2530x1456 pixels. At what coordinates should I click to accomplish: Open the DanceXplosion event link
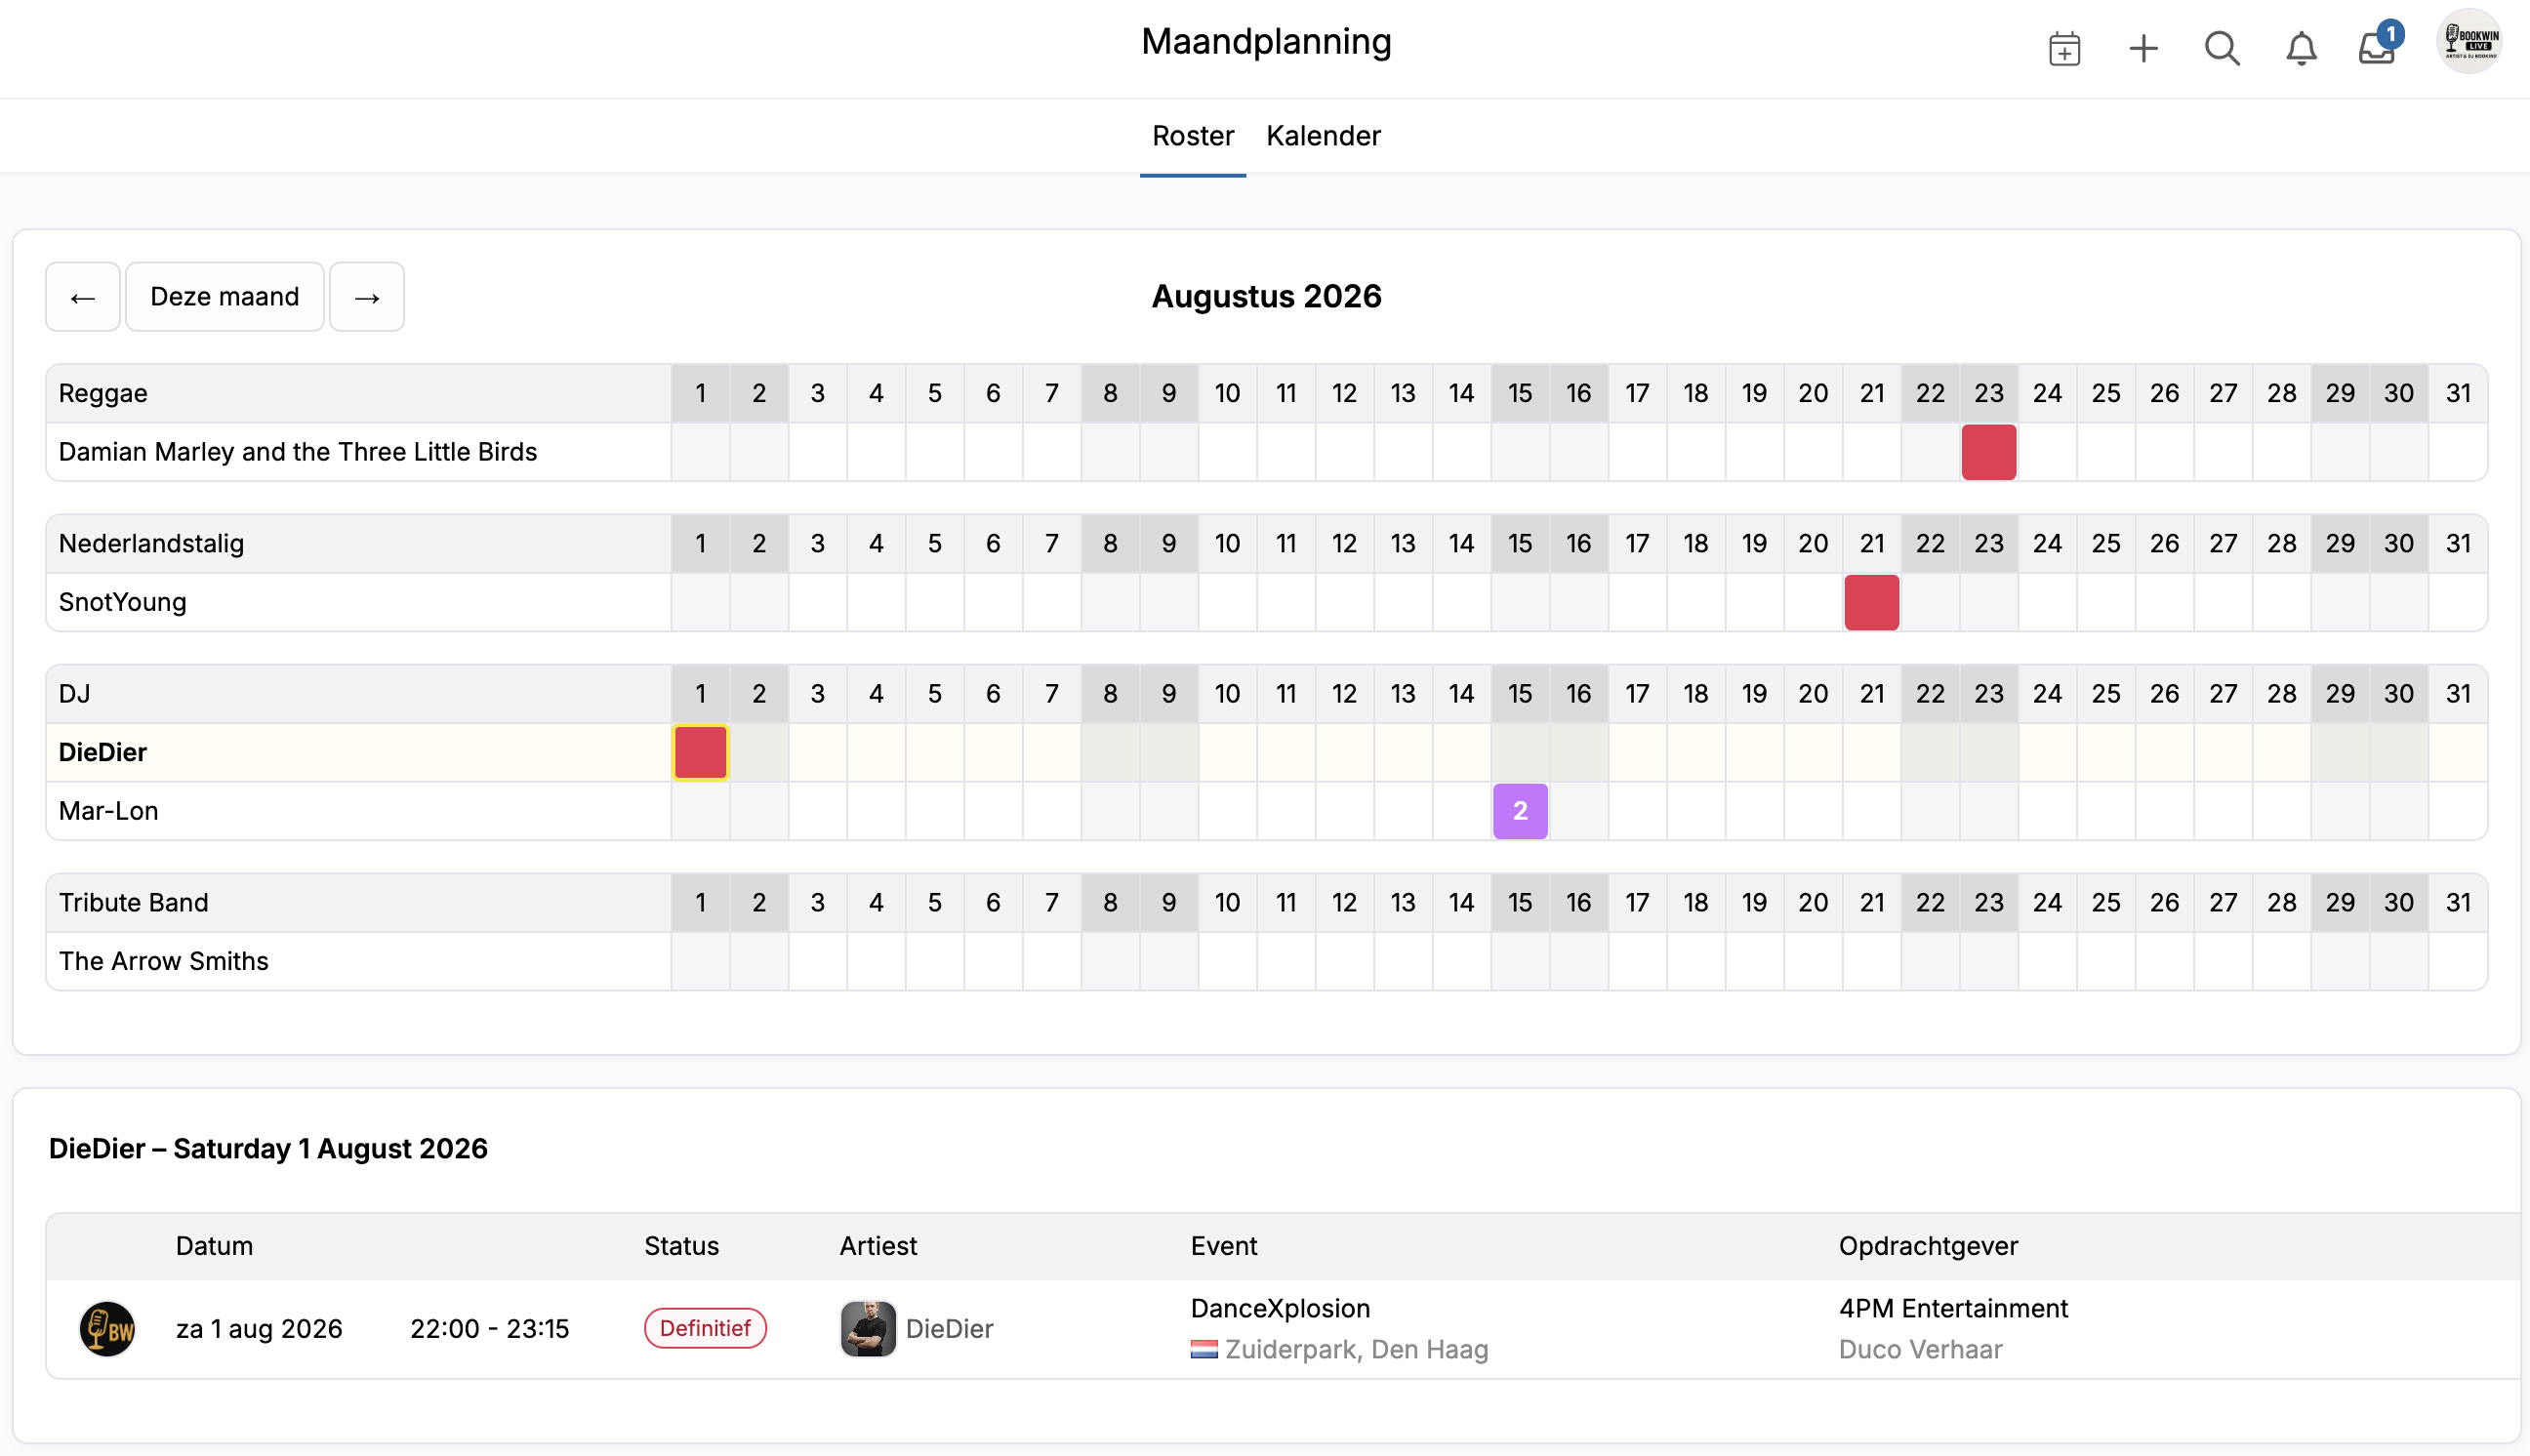[x=1279, y=1308]
